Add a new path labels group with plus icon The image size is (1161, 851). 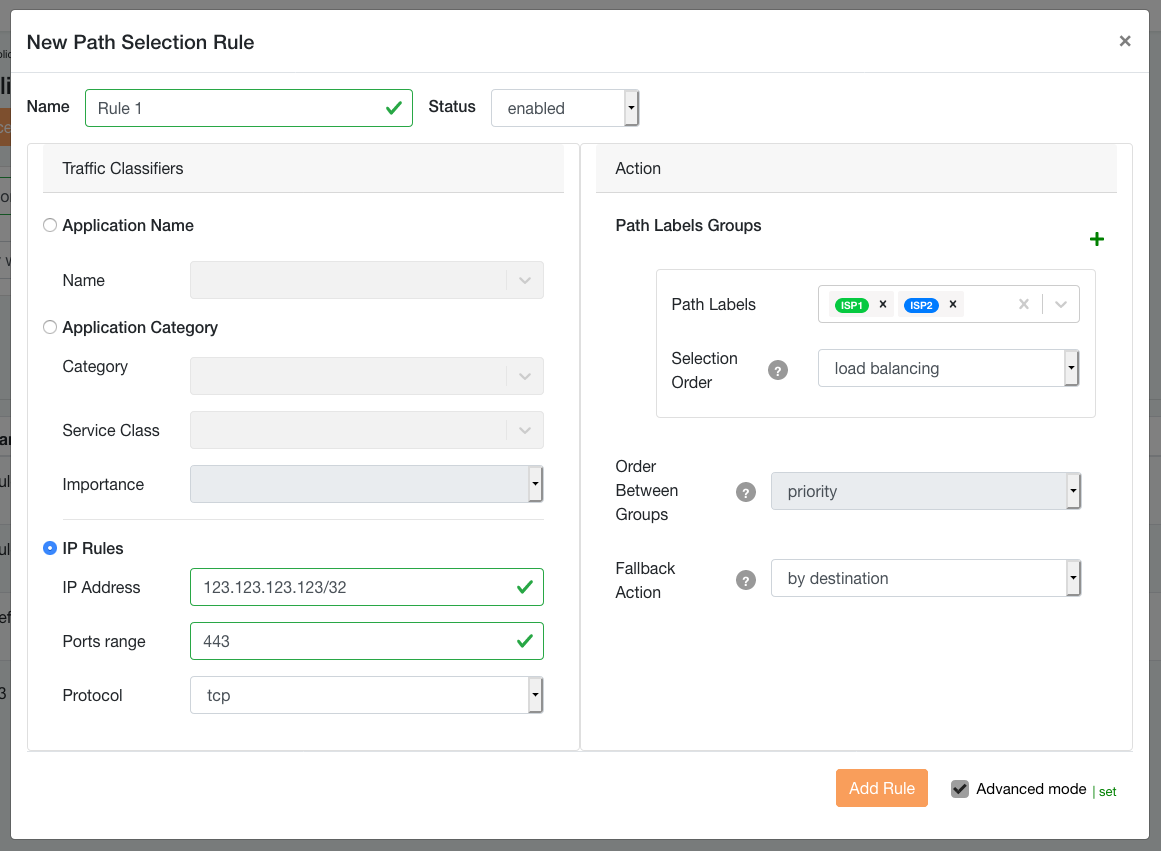point(1096,239)
